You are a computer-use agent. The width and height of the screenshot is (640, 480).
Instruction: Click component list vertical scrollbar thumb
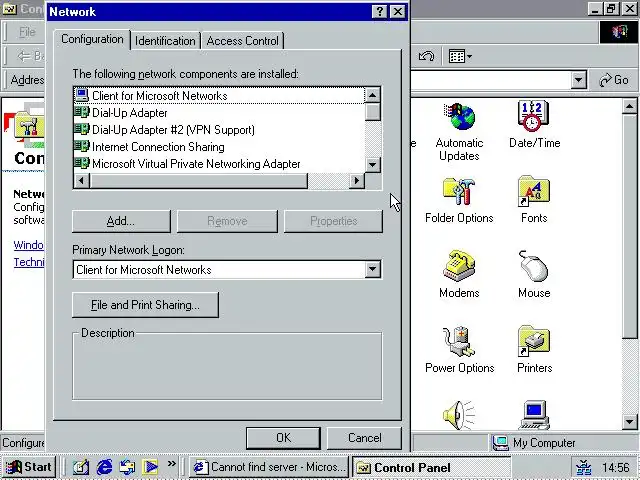372,112
